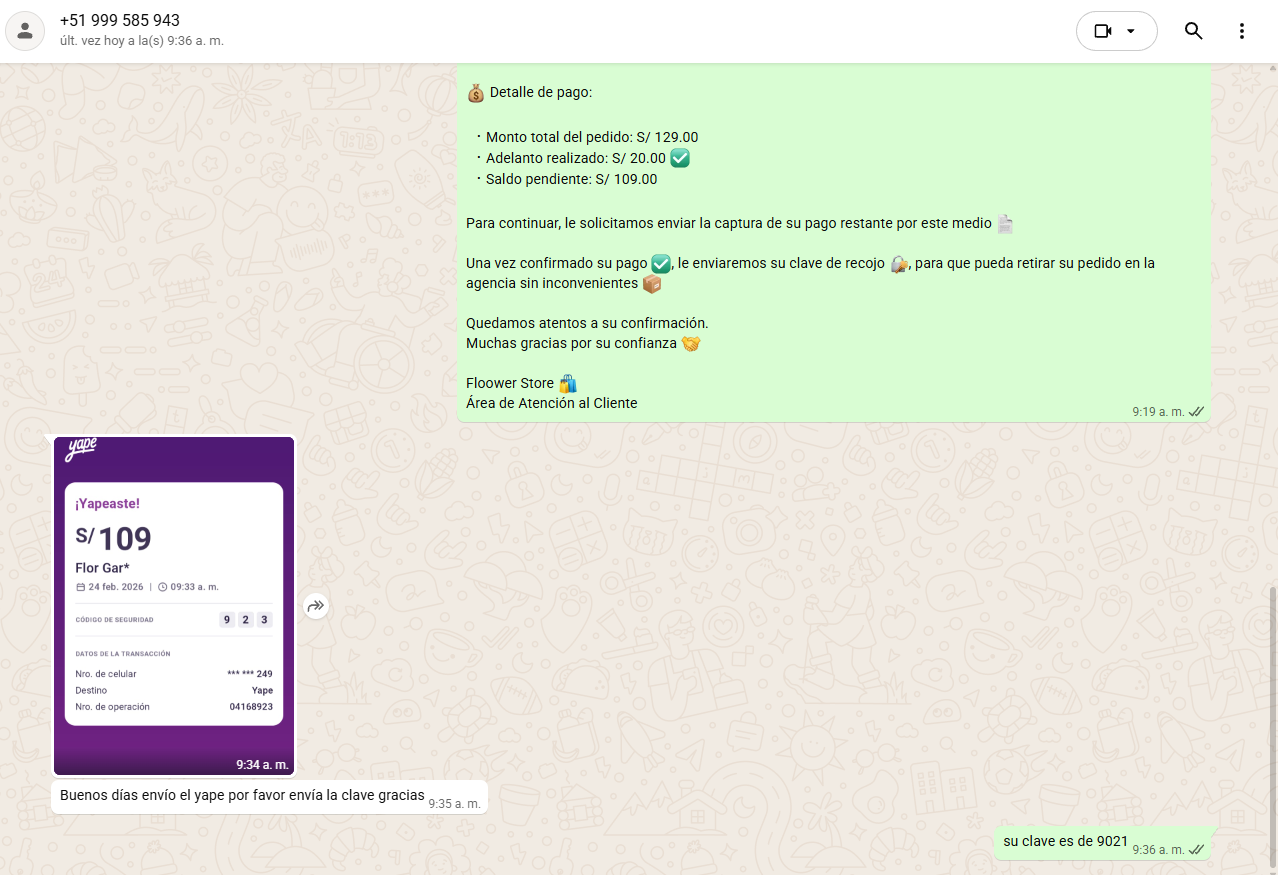Screen dimensions: 1278x875
Task: Click the last seen status text
Action: pyautogui.click(x=141, y=41)
